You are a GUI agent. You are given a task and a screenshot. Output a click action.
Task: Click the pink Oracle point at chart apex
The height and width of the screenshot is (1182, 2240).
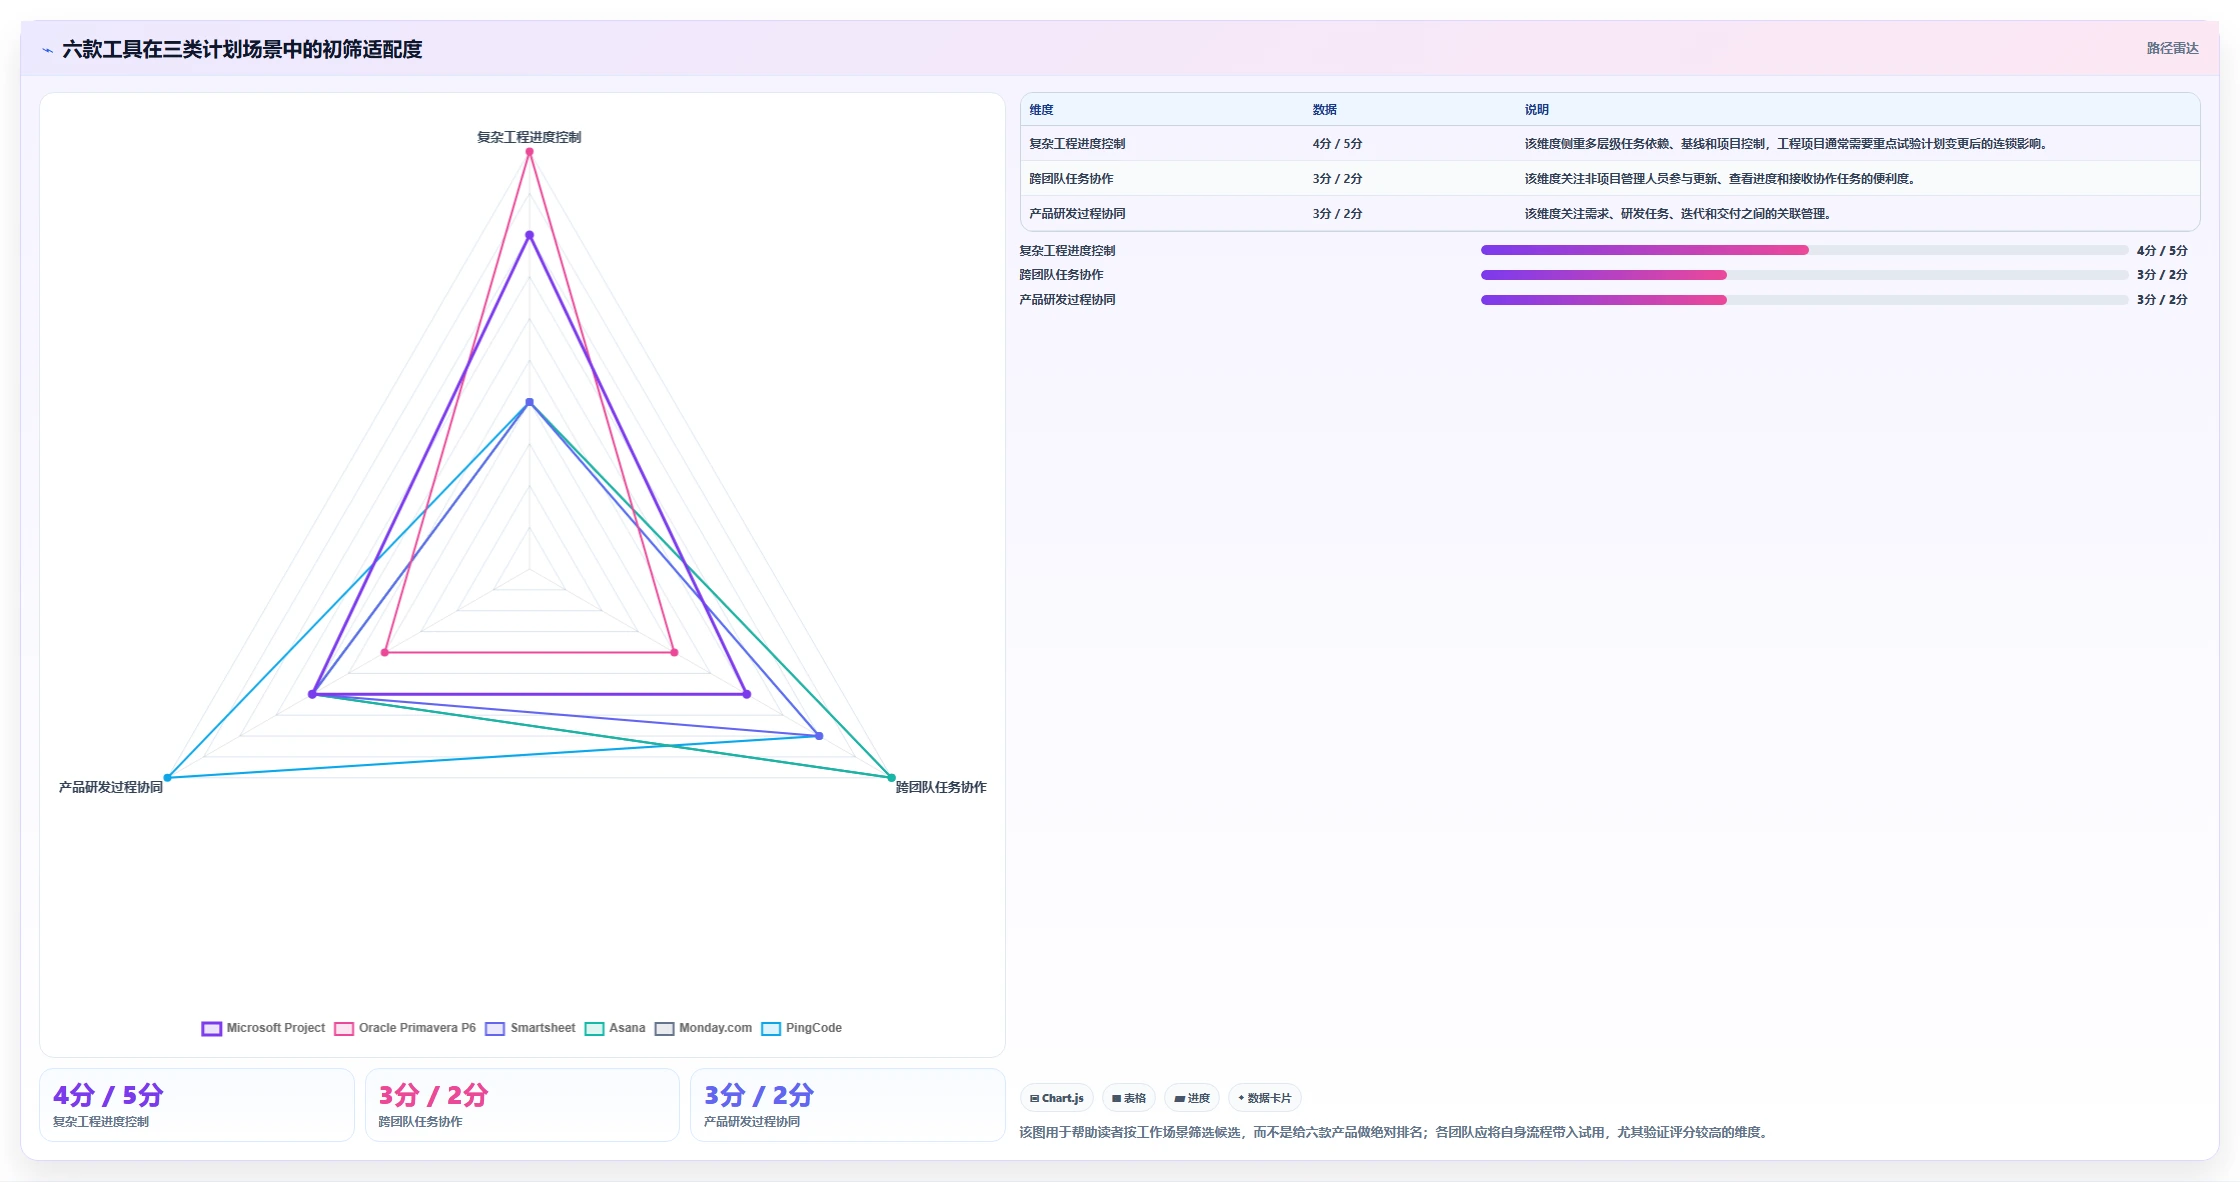[529, 152]
